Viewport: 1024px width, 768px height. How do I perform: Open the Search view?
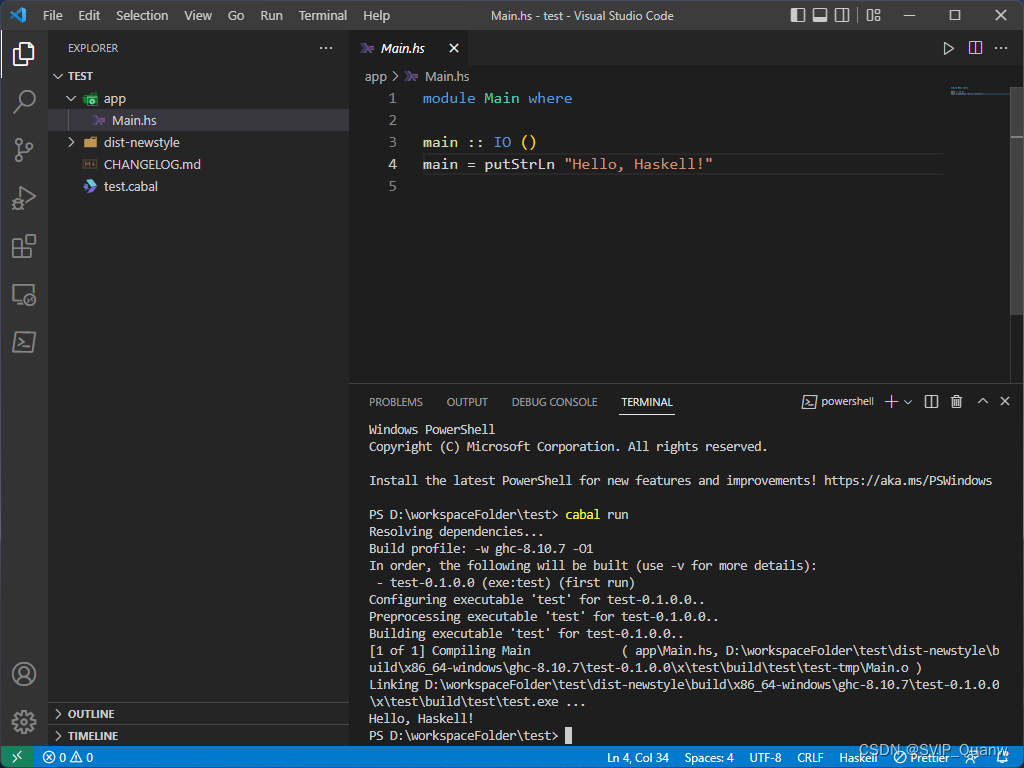pos(24,101)
